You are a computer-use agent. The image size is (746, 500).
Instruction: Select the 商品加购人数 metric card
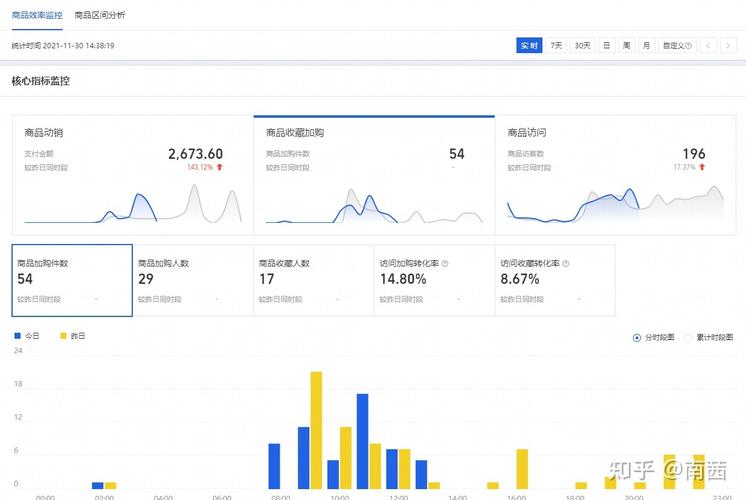pyautogui.click(x=193, y=280)
